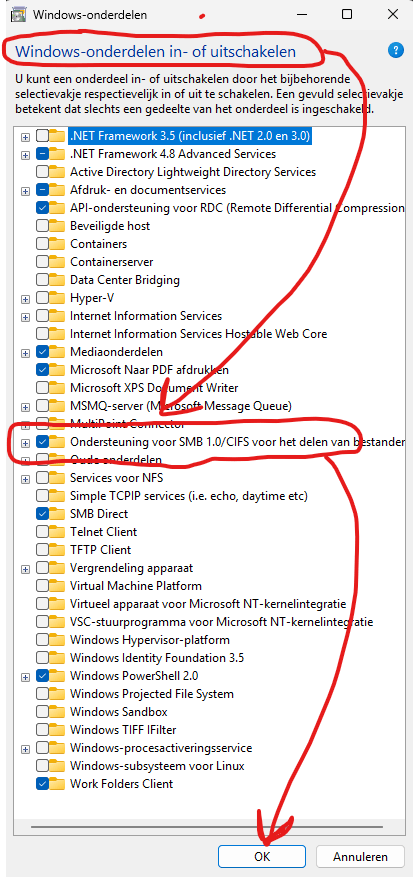This screenshot has height=877, width=413.
Task: Click the Virtual Machine Platform folder icon
Action: [57, 586]
